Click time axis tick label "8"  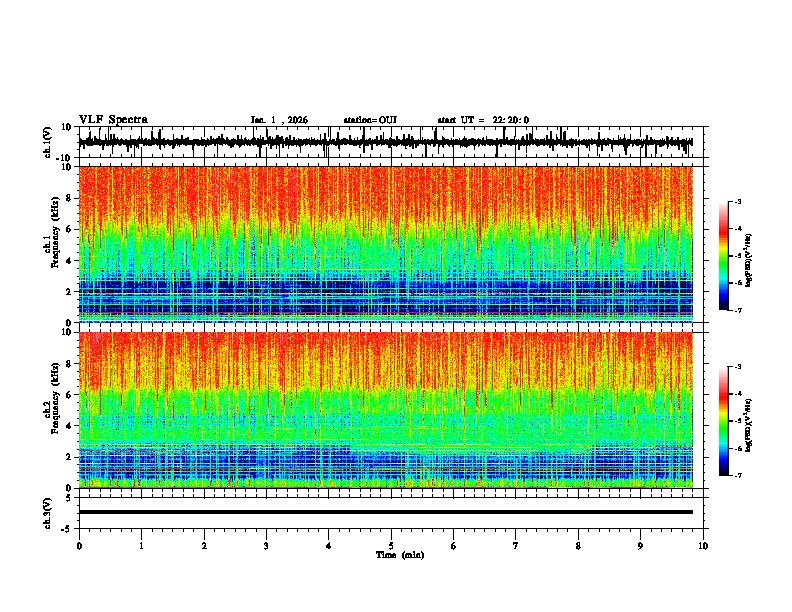[x=578, y=546]
